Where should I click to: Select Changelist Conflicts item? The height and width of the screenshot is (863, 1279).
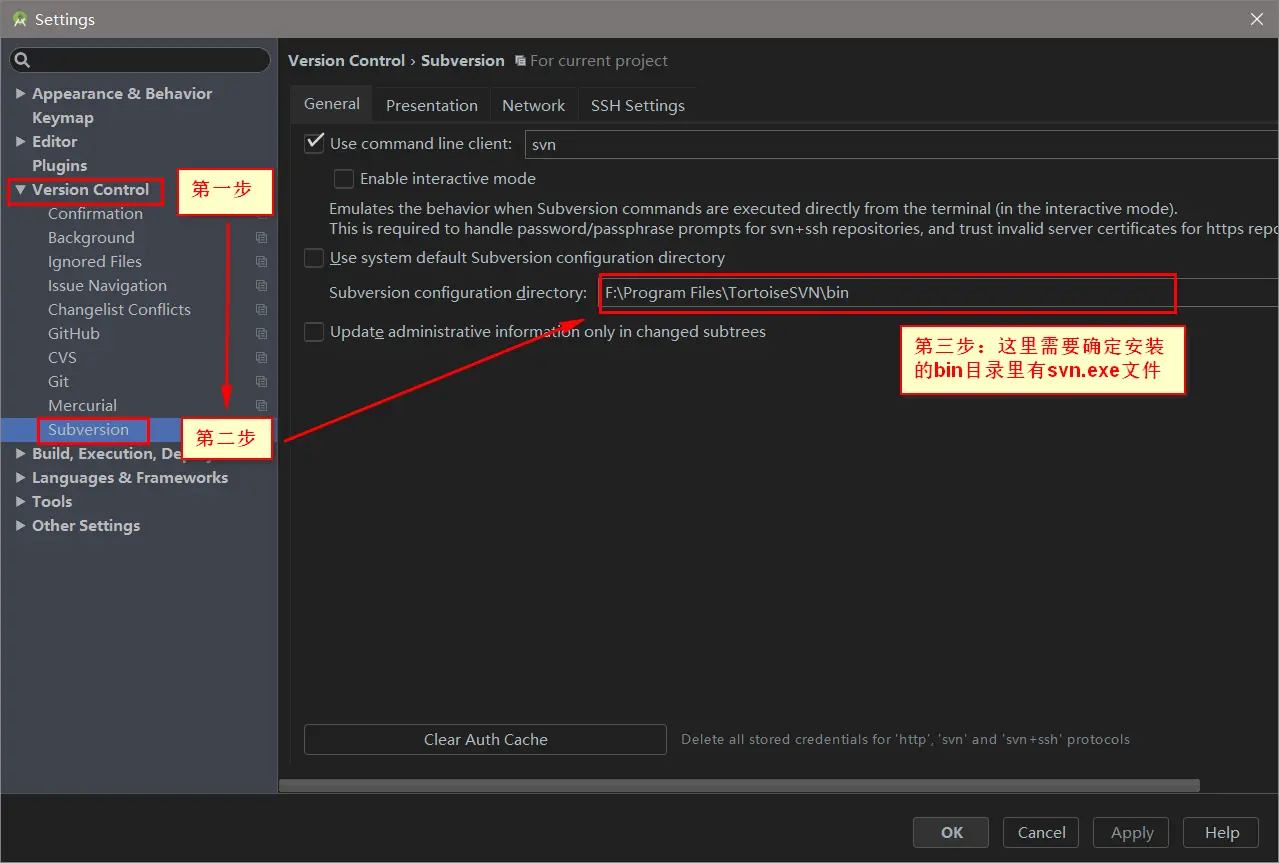(119, 310)
